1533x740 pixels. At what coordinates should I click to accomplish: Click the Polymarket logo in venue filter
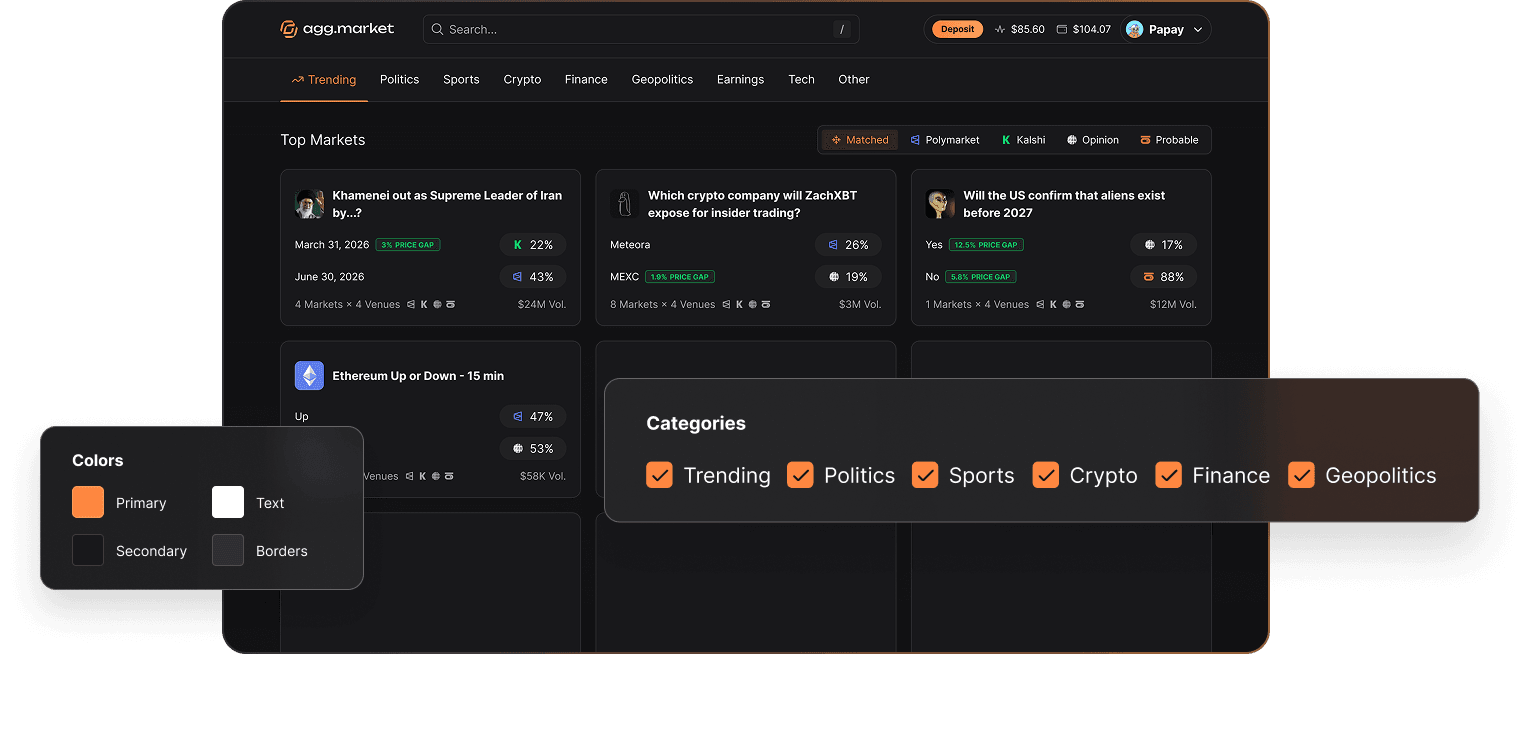tap(915, 140)
